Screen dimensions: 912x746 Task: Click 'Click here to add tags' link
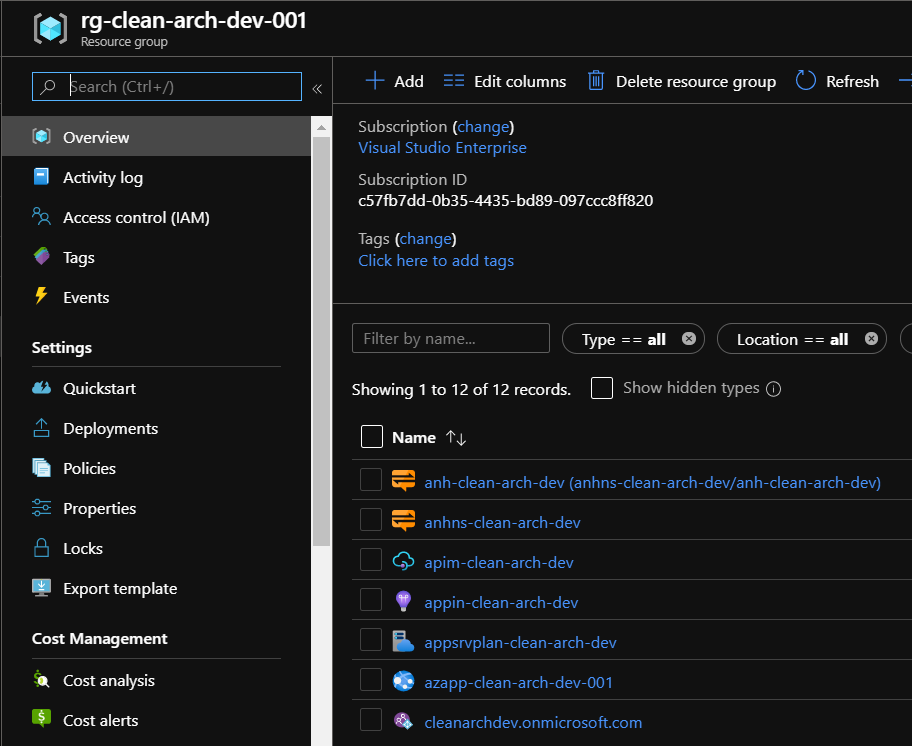point(436,260)
